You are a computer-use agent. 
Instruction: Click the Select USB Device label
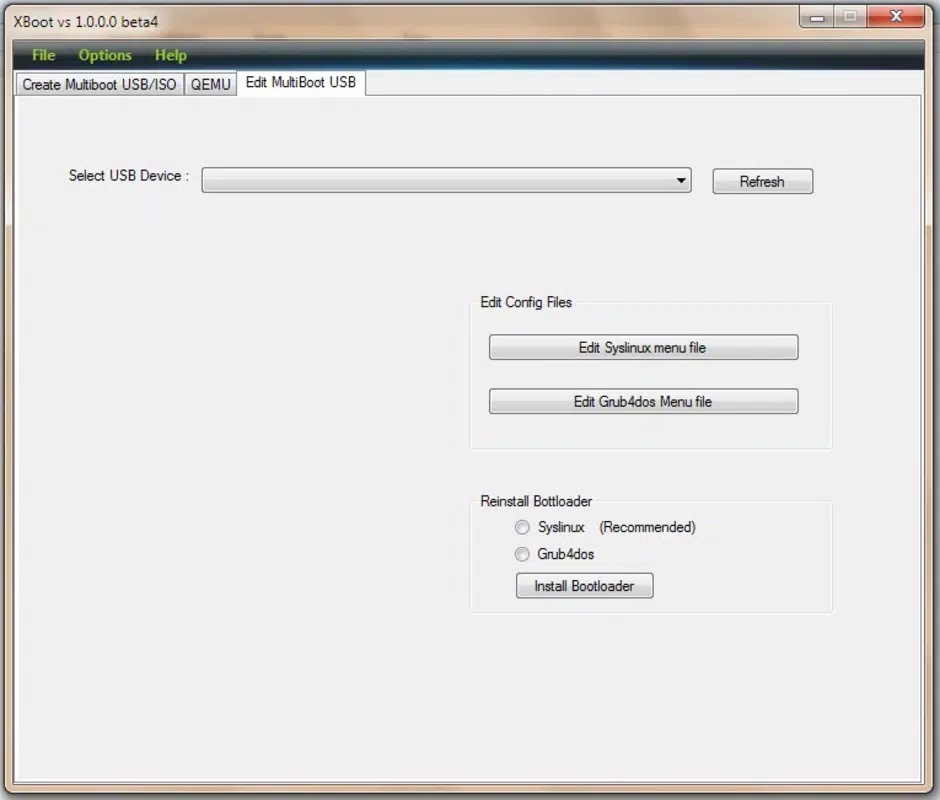coord(129,176)
